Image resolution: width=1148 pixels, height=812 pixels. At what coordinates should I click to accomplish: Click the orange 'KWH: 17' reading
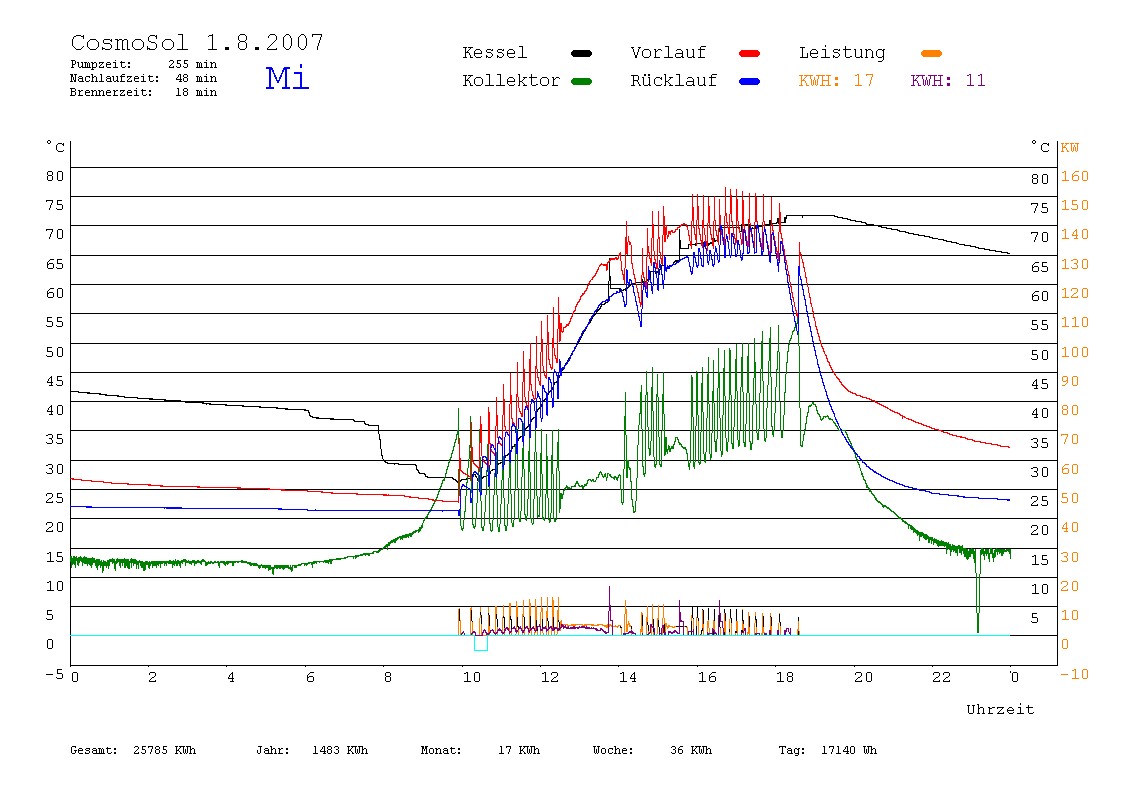836,81
